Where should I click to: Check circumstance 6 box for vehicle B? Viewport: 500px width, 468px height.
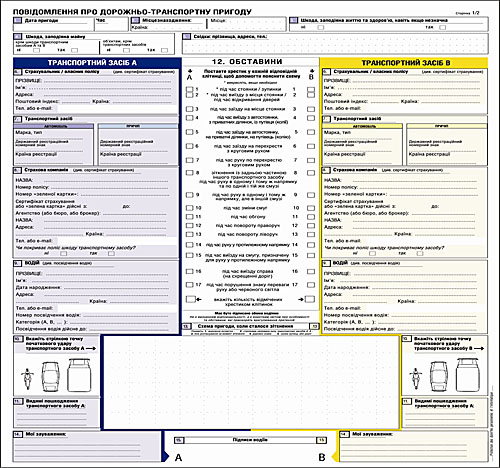[x=311, y=146]
